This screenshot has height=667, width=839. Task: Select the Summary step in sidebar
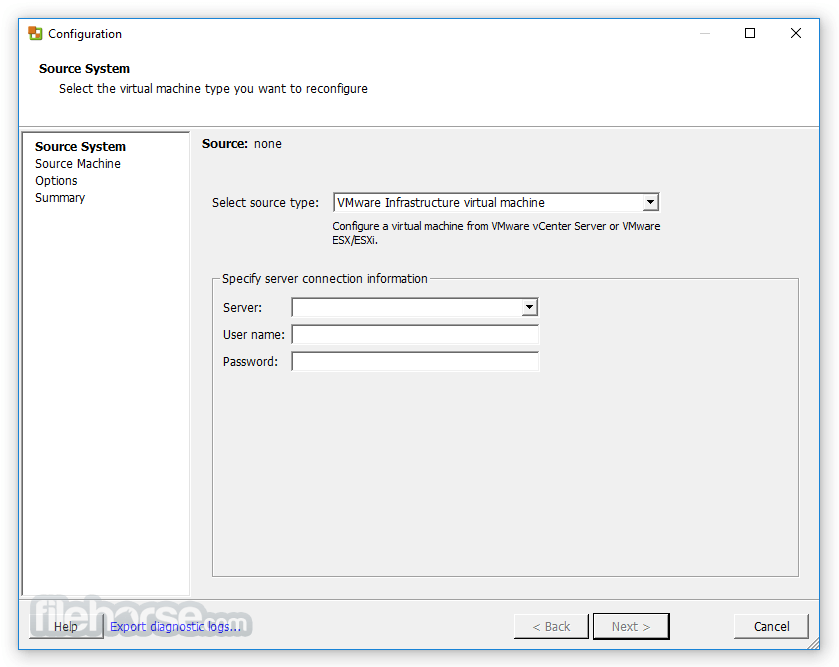[60, 198]
